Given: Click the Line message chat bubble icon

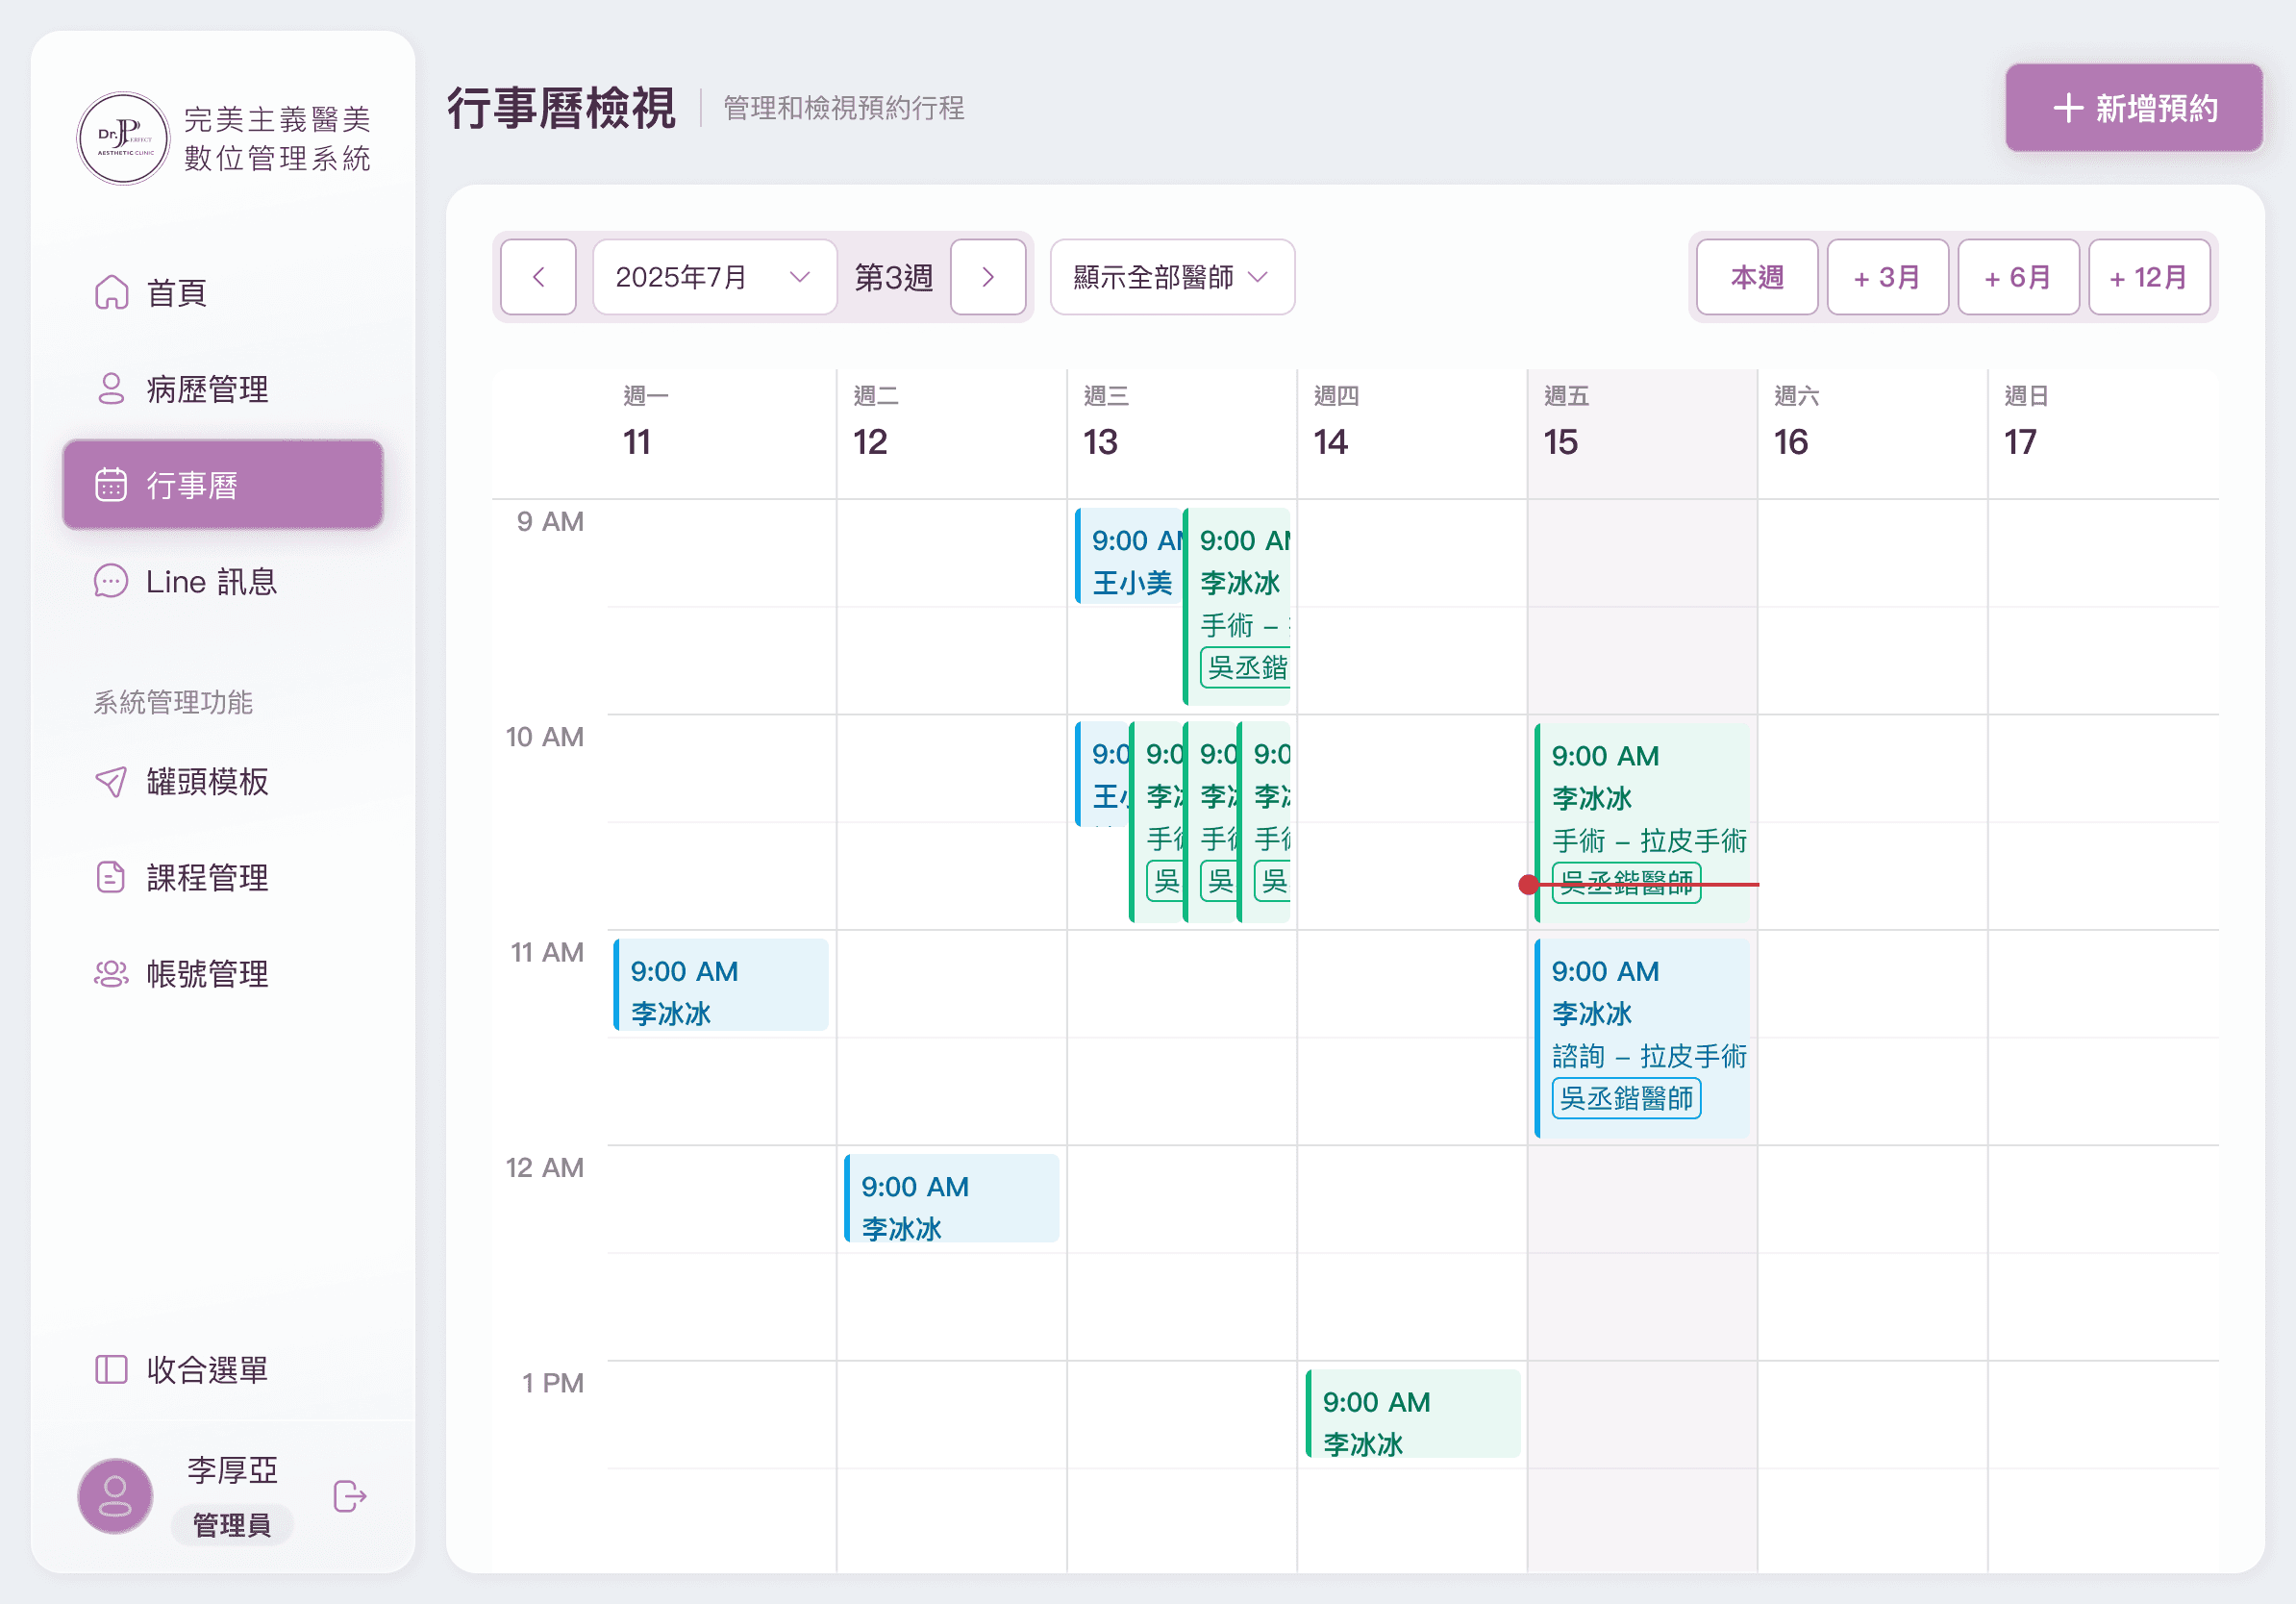Looking at the screenshot, I should (x=111, y=581).
